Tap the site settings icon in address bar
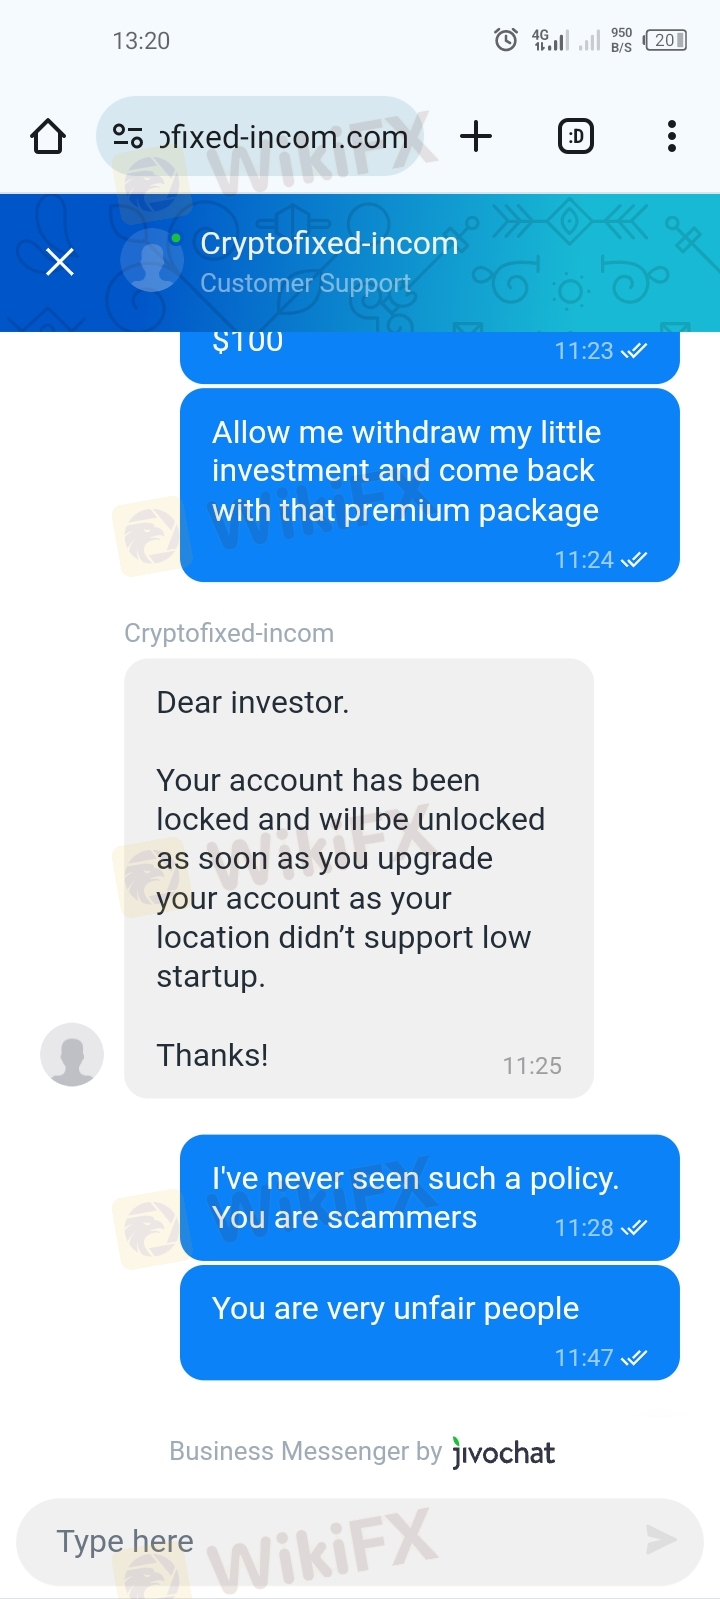This screenshot has height=1599, width=720. pos(128,136)
